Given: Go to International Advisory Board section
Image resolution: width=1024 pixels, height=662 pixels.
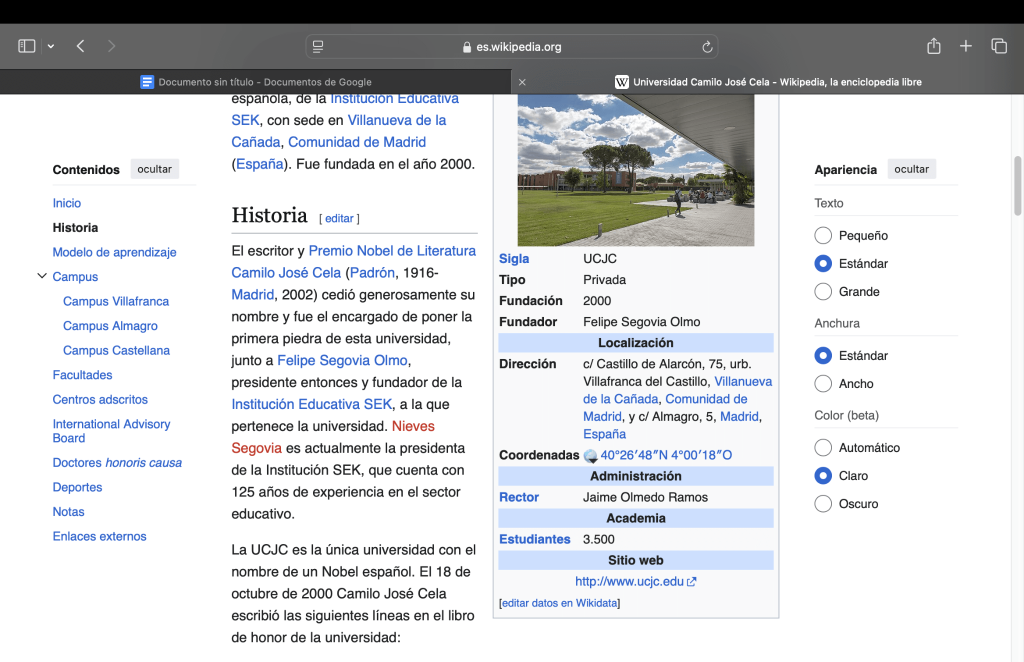Looking at the screenshot, I should [x=111, y=431].
